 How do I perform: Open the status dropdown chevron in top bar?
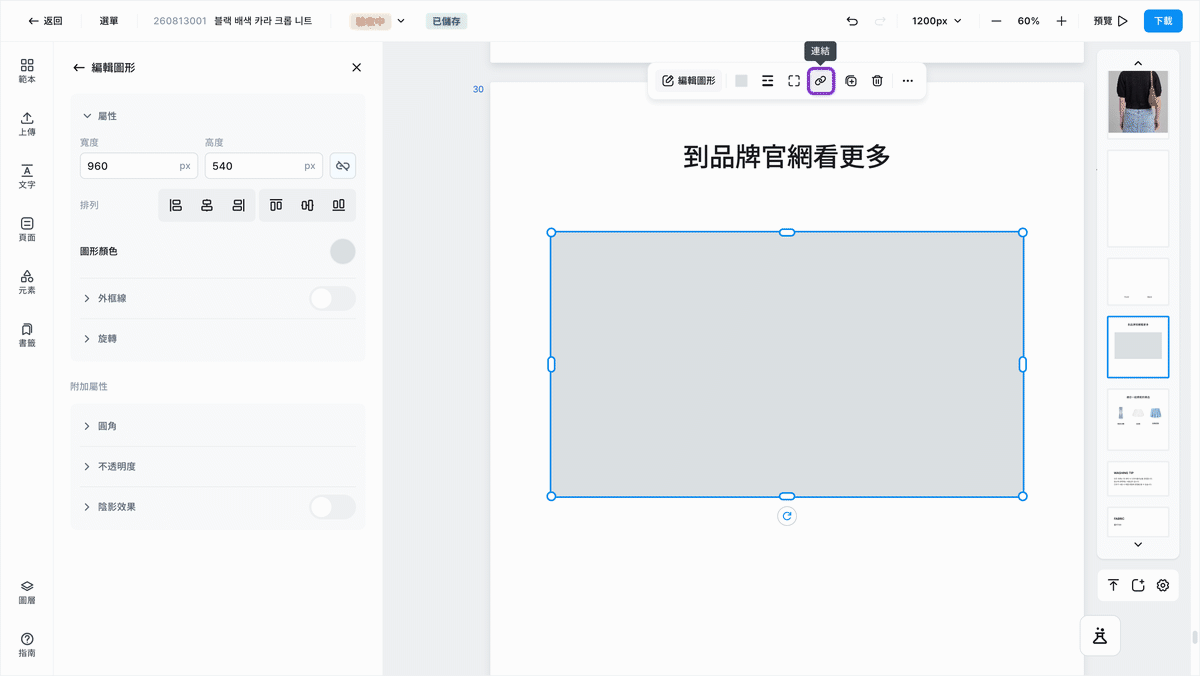(401, 21)
